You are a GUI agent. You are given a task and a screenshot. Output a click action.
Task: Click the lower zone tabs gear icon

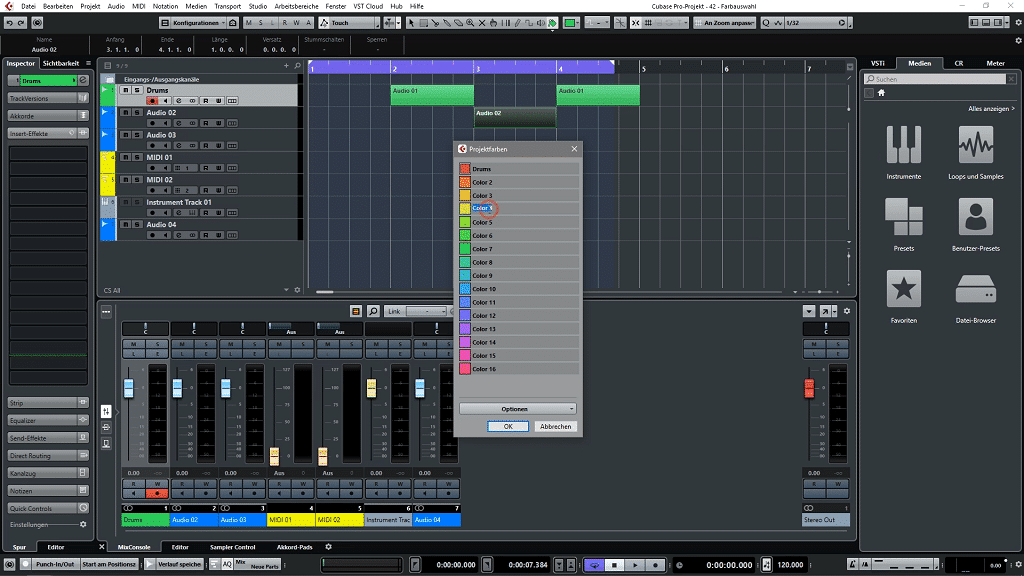pyautogui.click(x=328, y=547)
